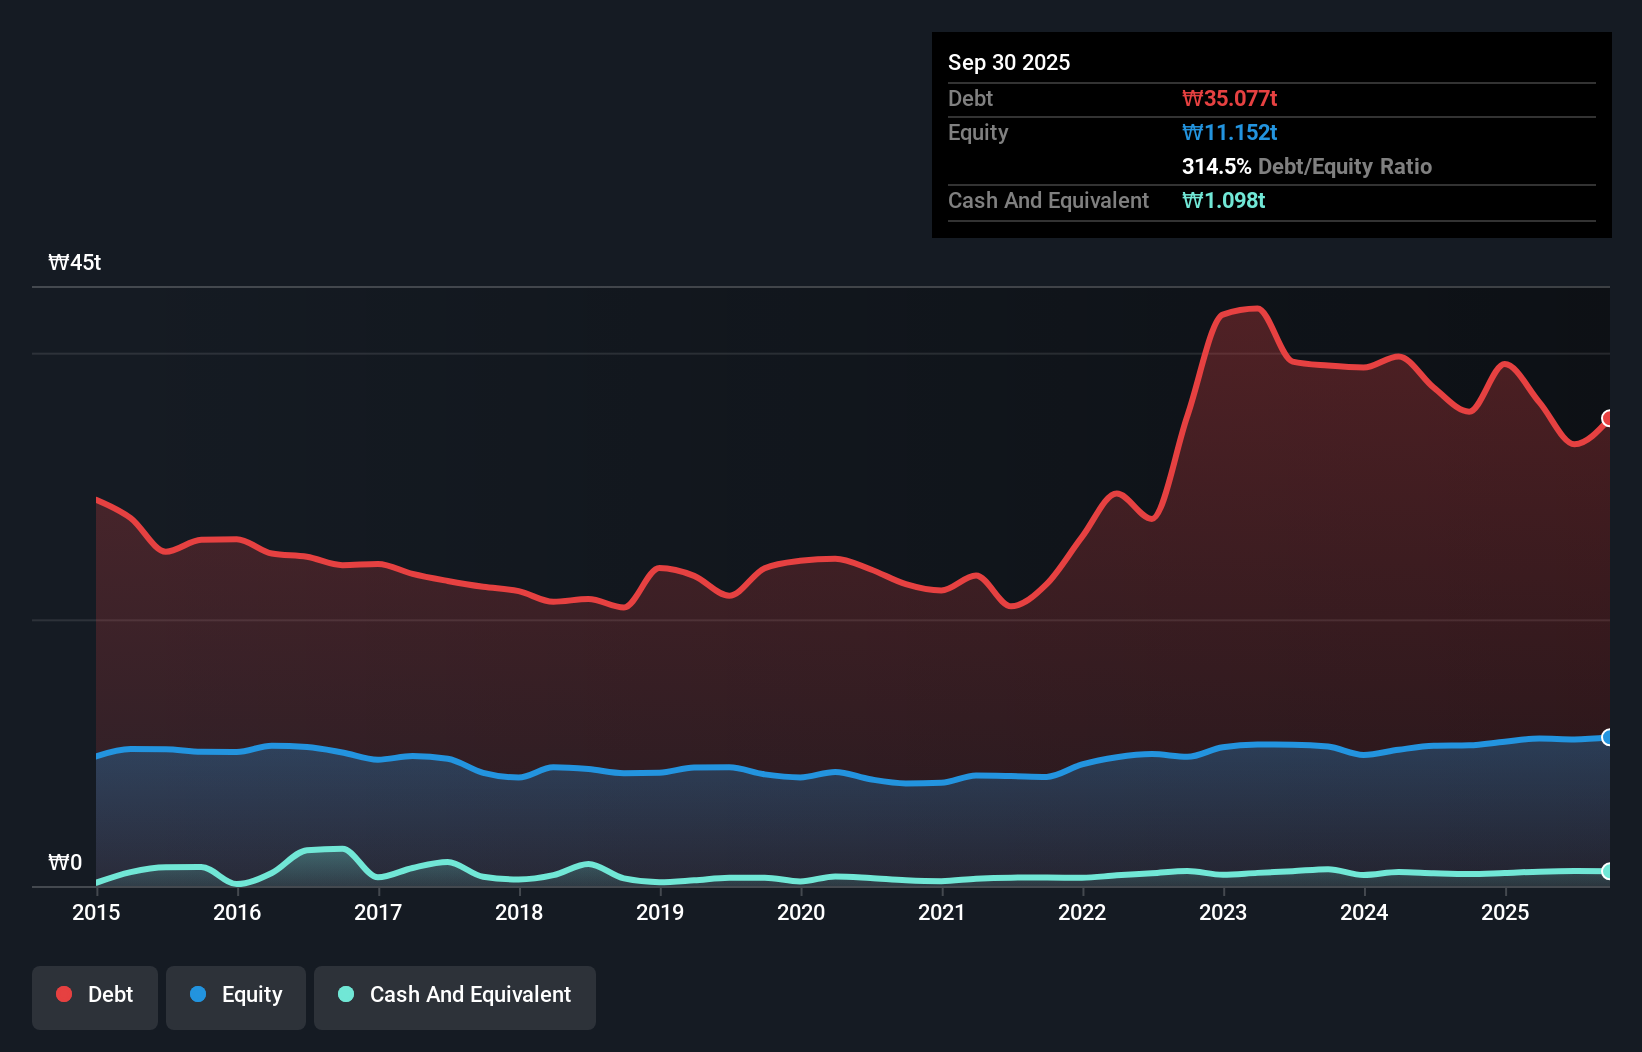This screenshot has height=1052, width=1642.
Task: Toggle the Equity series legend button
Action: [x=236, y=997]
